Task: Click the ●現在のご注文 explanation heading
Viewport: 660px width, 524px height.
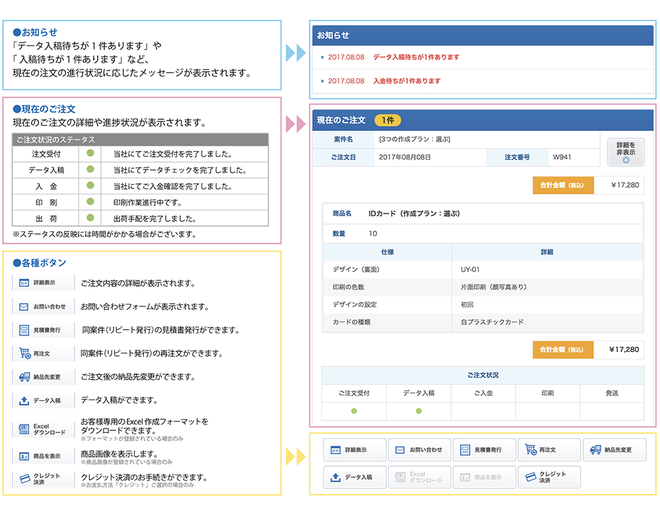Action: click(x=44, y=109)
